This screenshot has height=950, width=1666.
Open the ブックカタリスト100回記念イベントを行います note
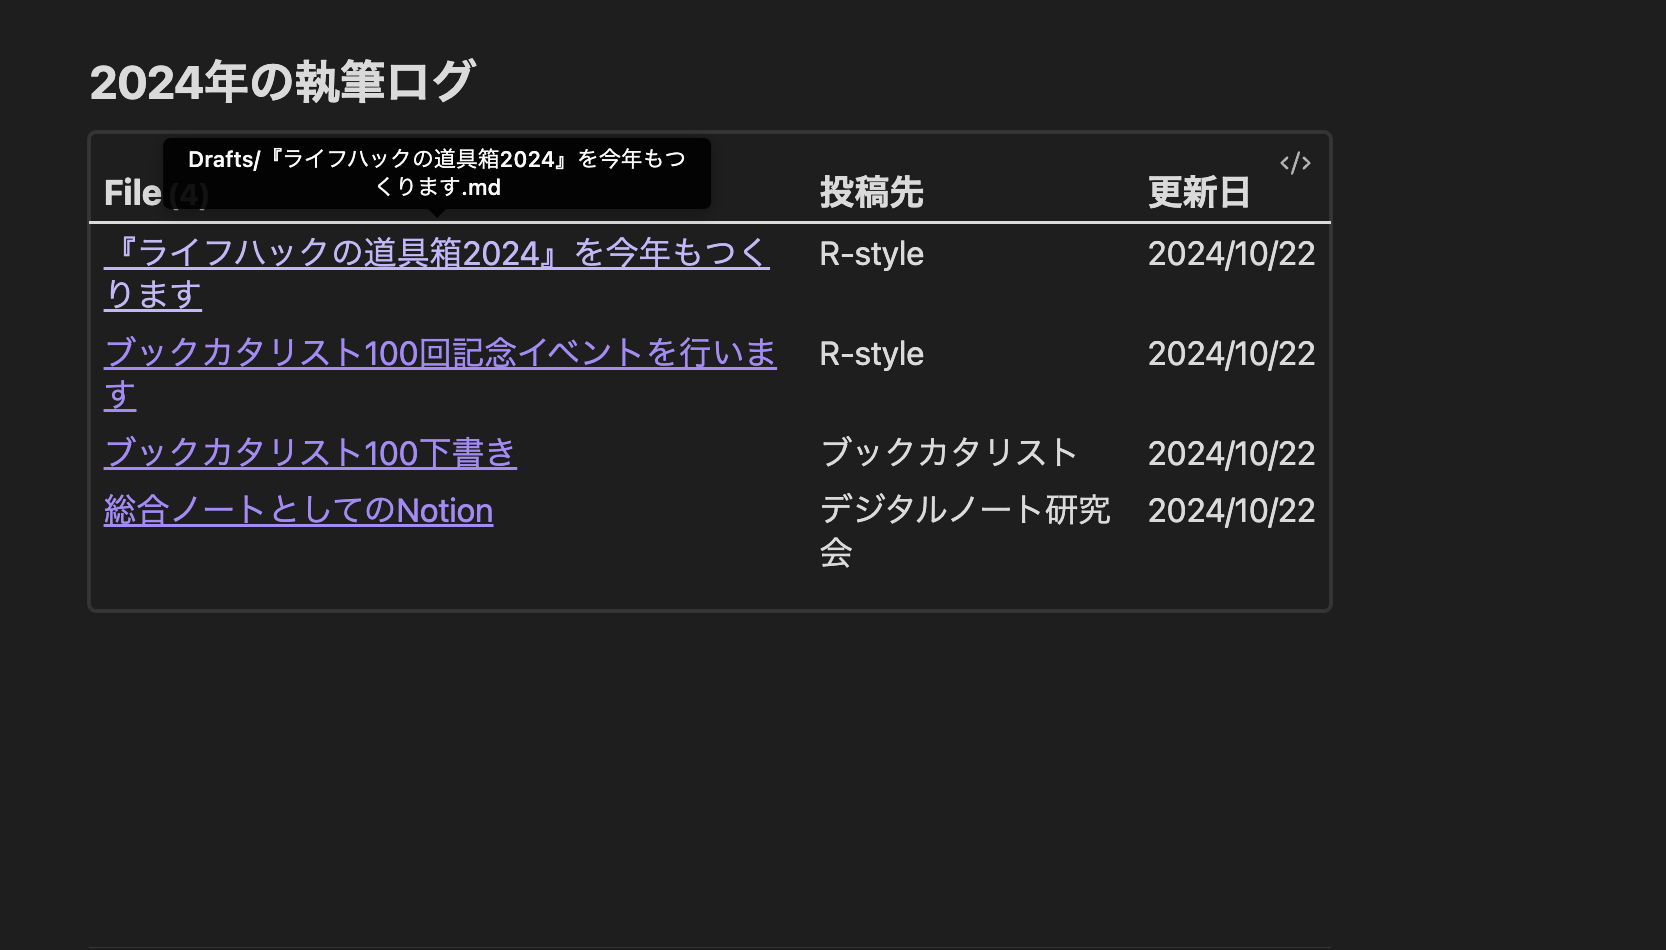click(x=440, y=353)
